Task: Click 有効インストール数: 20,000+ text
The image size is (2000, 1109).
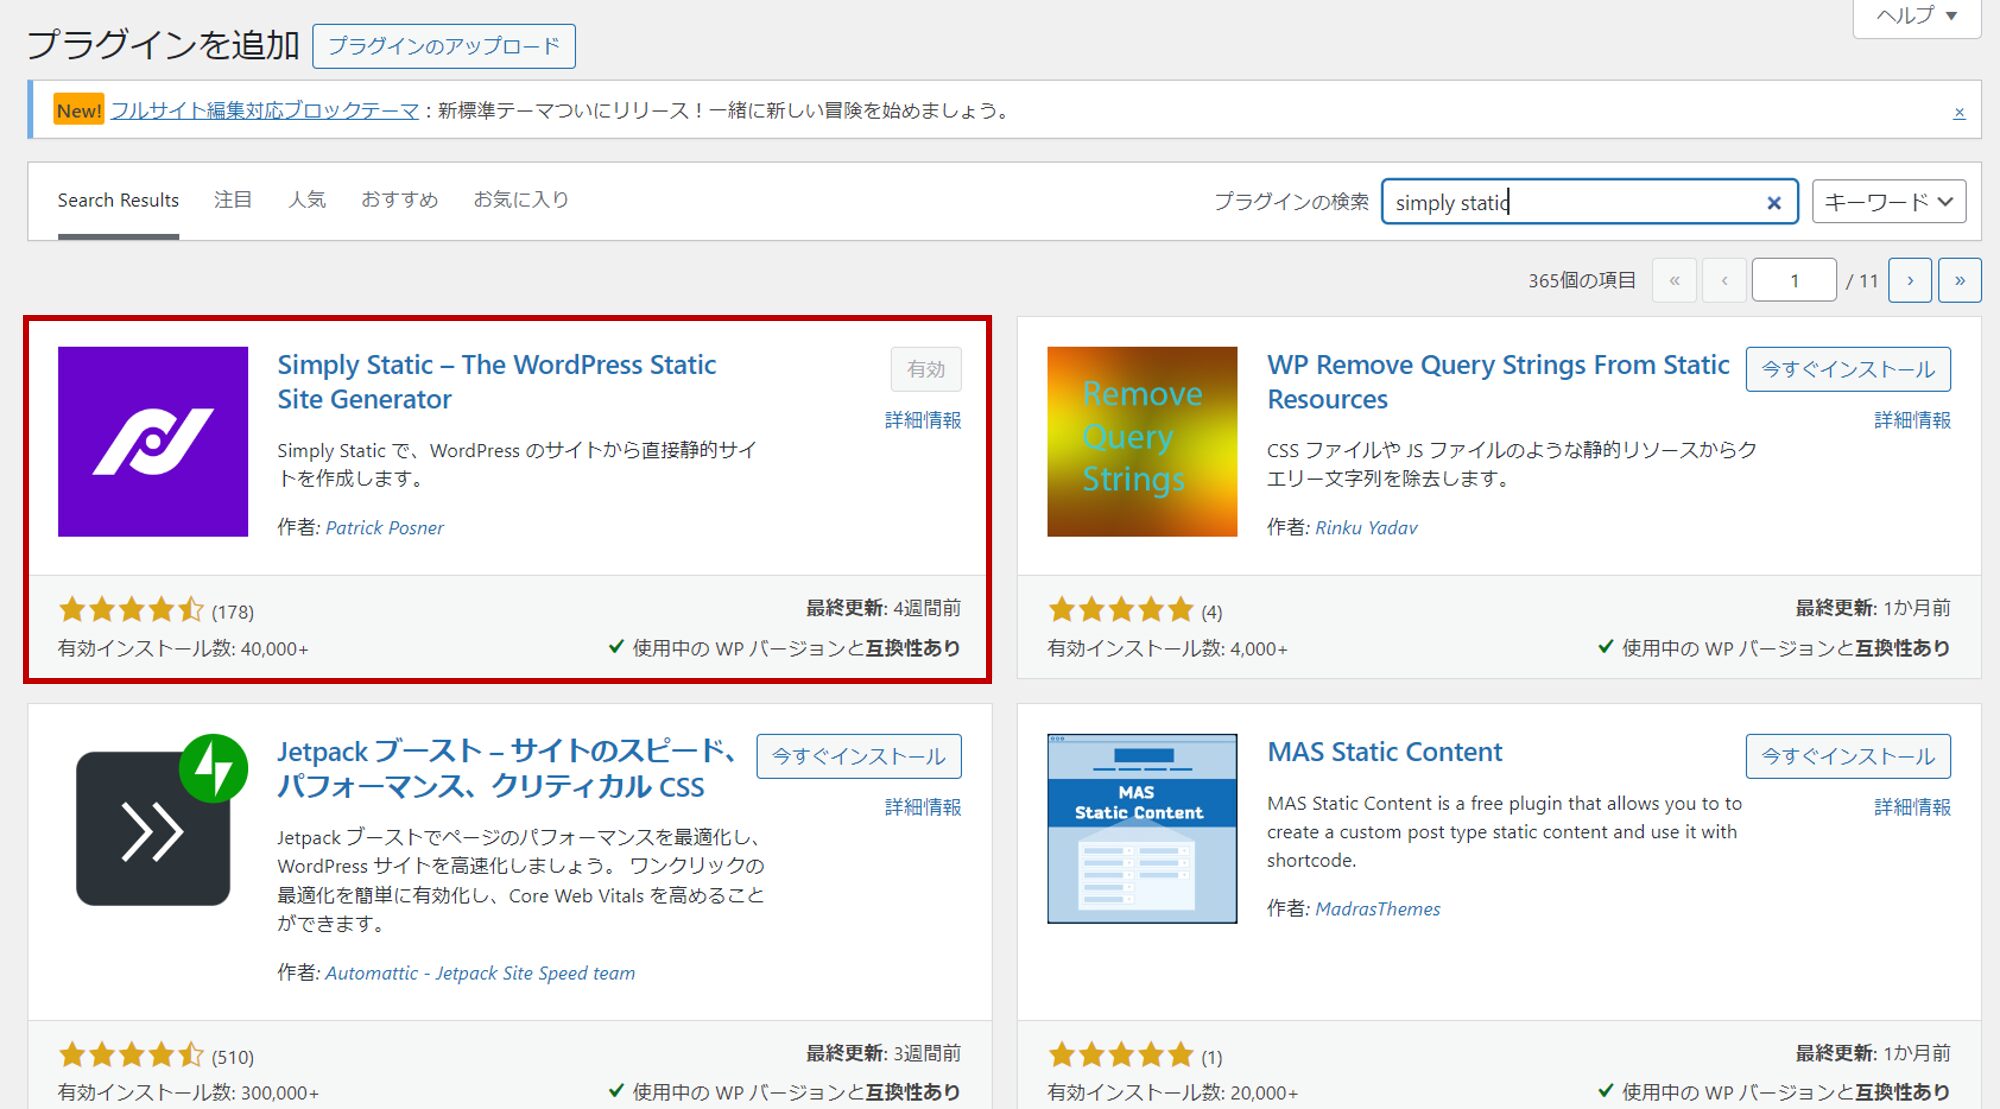Action: coord(1172,1094)
